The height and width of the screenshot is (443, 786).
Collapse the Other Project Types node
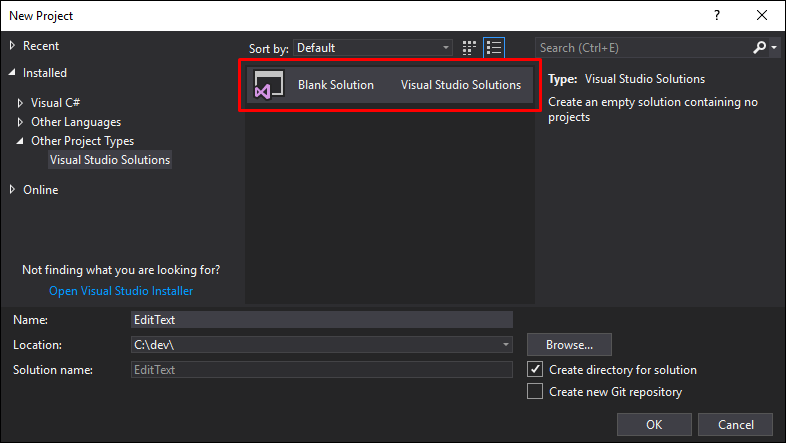click(x=20, y=141)
